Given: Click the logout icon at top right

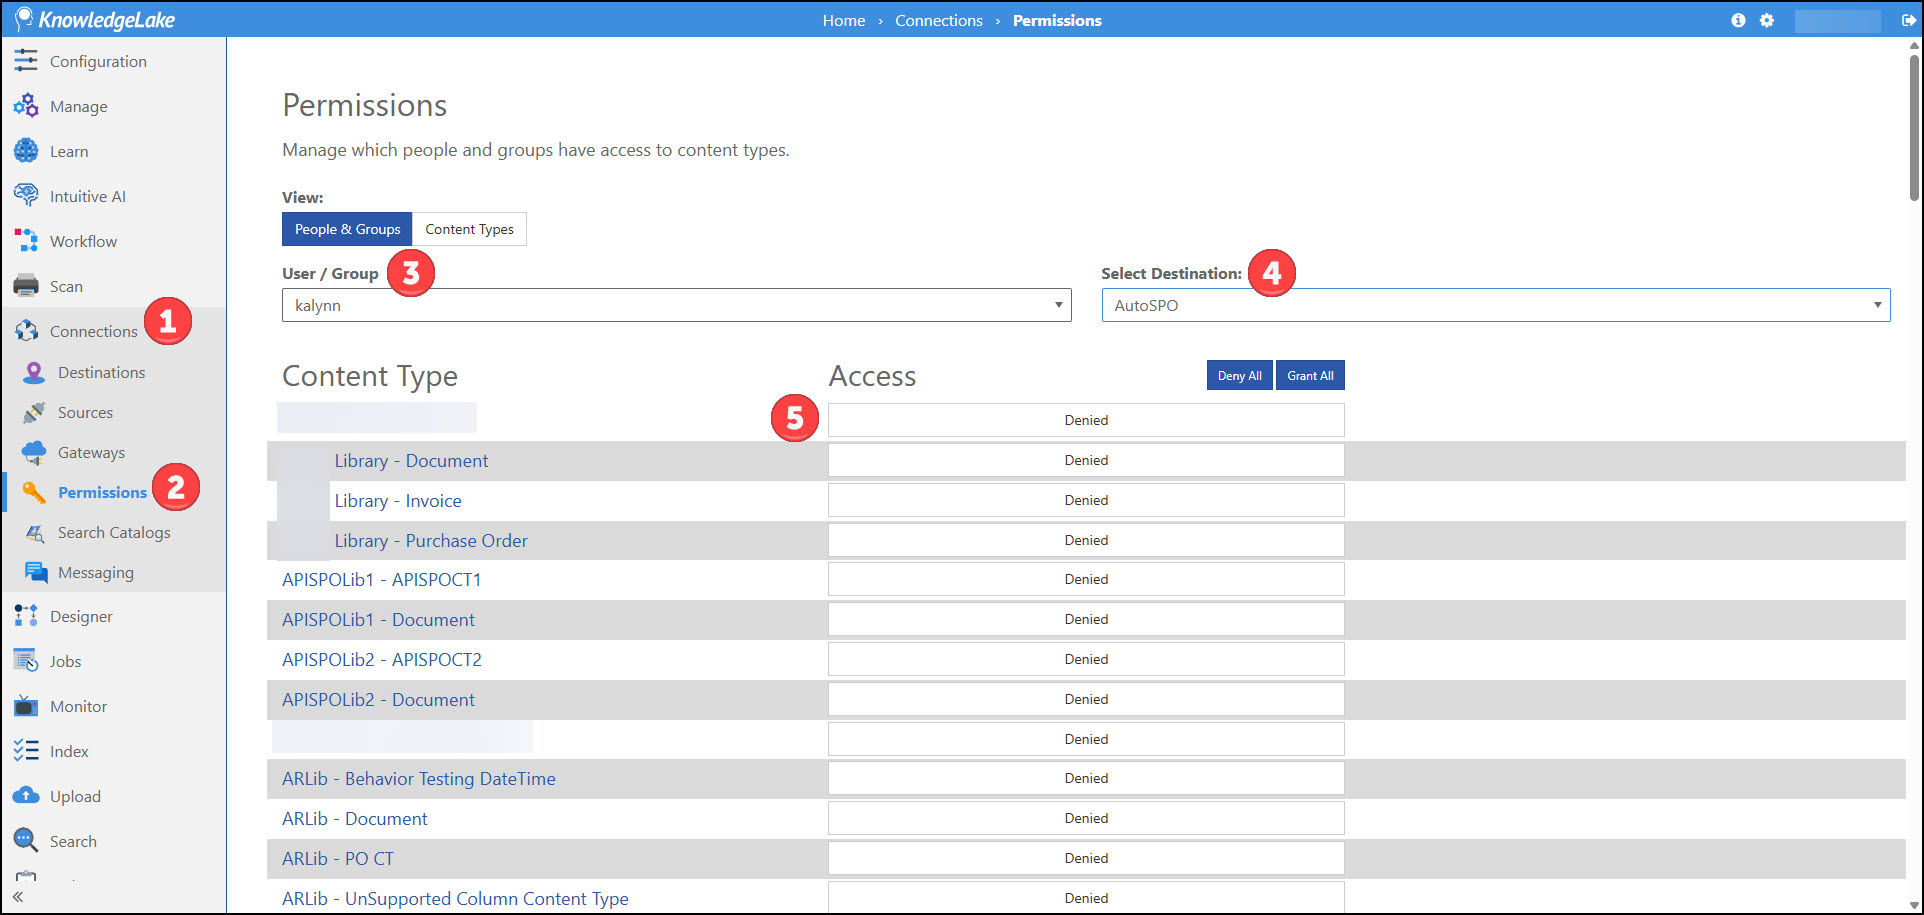Looking at the screenshot, I should point(1908,20).
